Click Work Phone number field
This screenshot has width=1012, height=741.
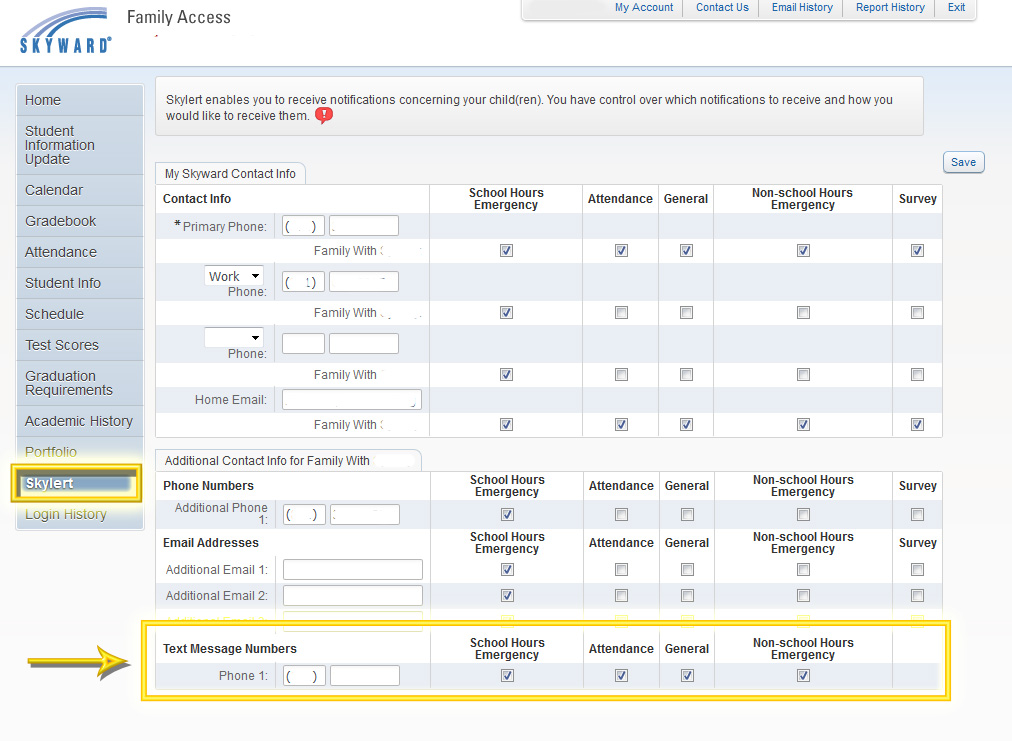tap(364, 281)
